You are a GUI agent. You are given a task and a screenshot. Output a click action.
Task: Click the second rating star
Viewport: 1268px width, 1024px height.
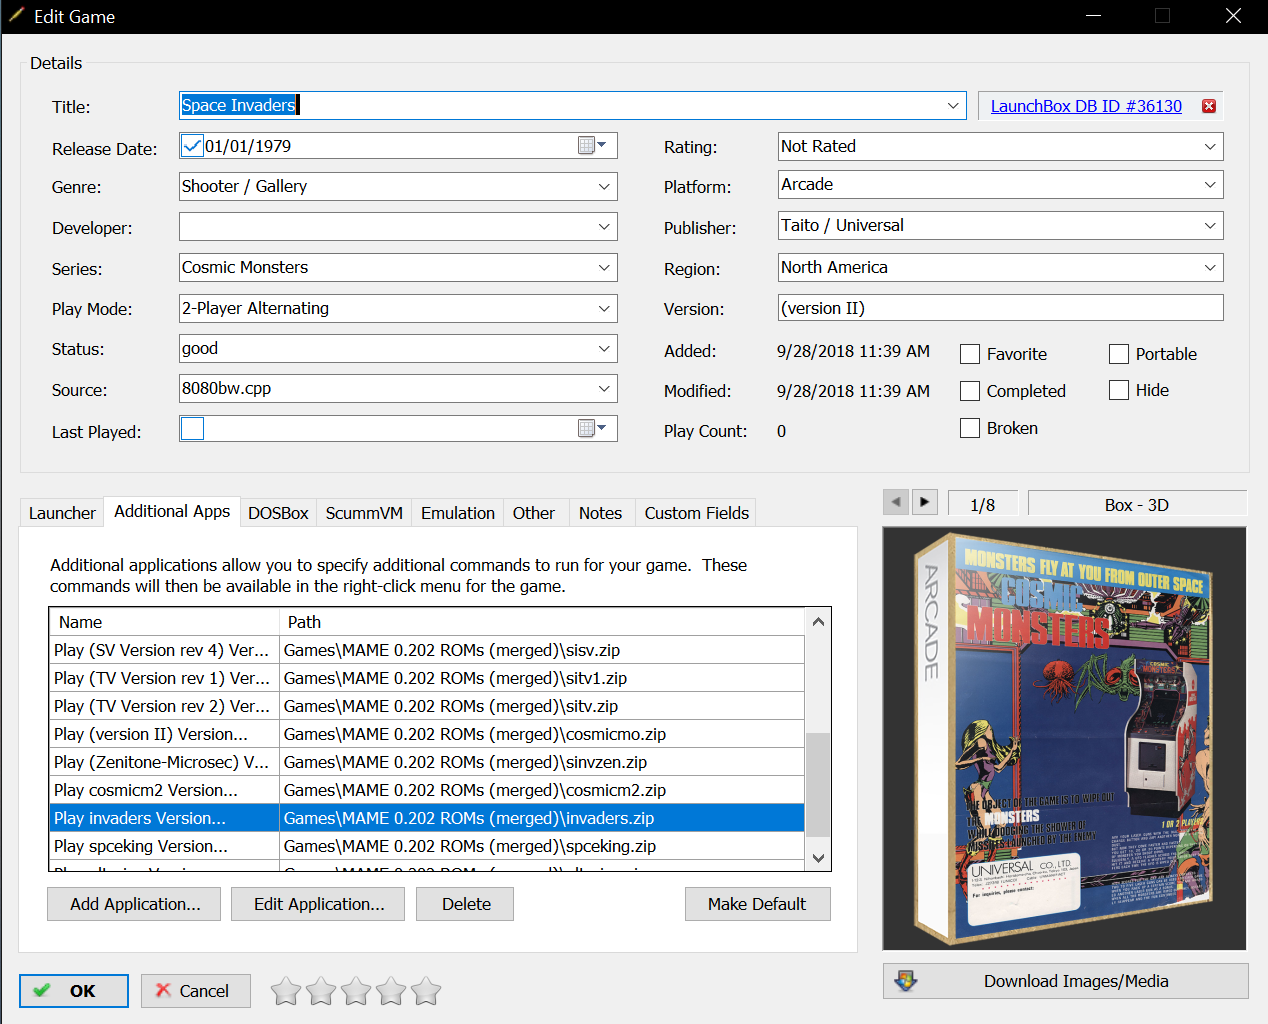(321, 991)
